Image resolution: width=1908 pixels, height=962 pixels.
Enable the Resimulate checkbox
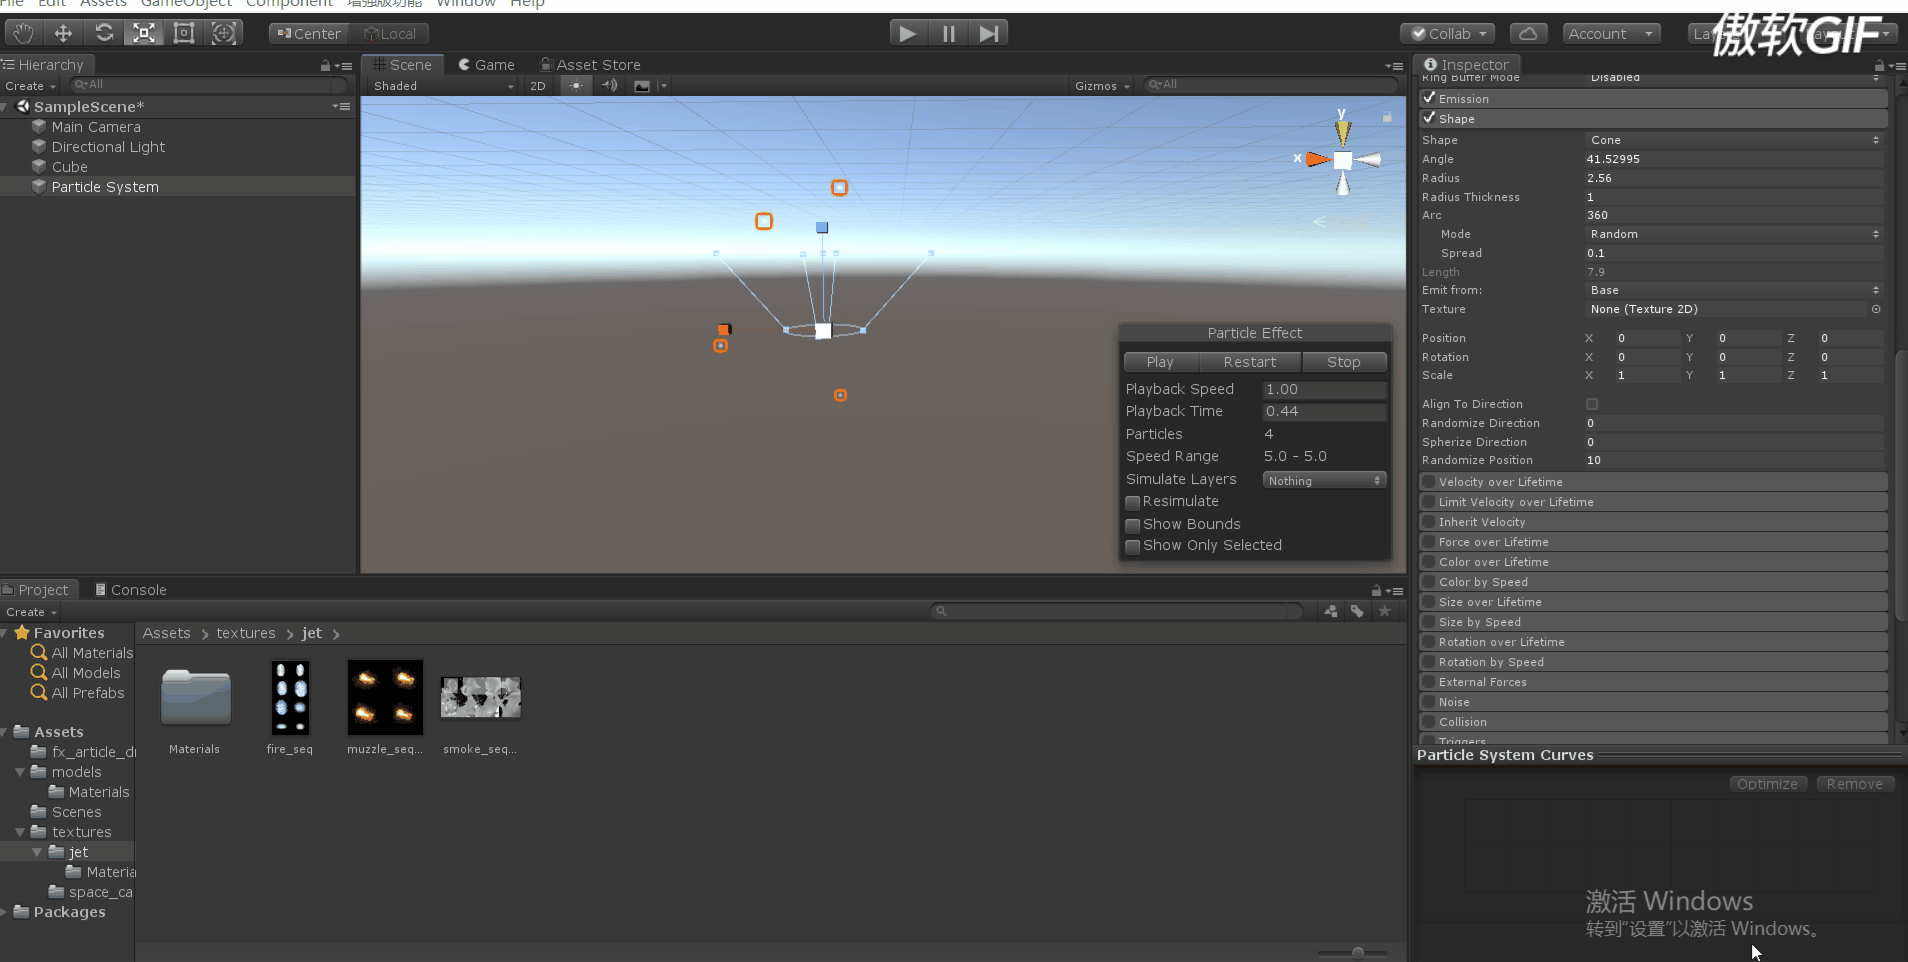tap(1133, 502)
